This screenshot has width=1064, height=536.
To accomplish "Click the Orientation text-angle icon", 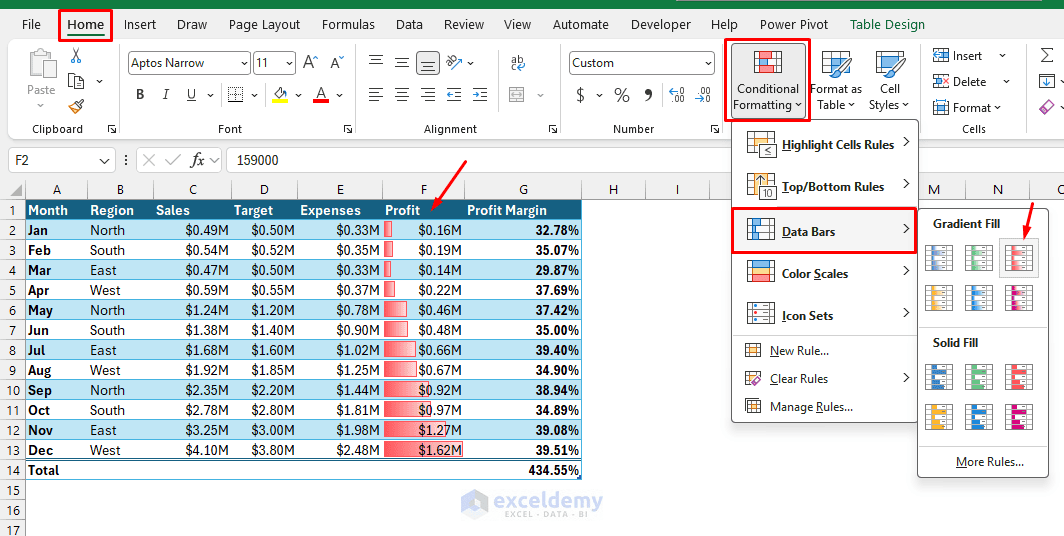I will pos(455,62).
